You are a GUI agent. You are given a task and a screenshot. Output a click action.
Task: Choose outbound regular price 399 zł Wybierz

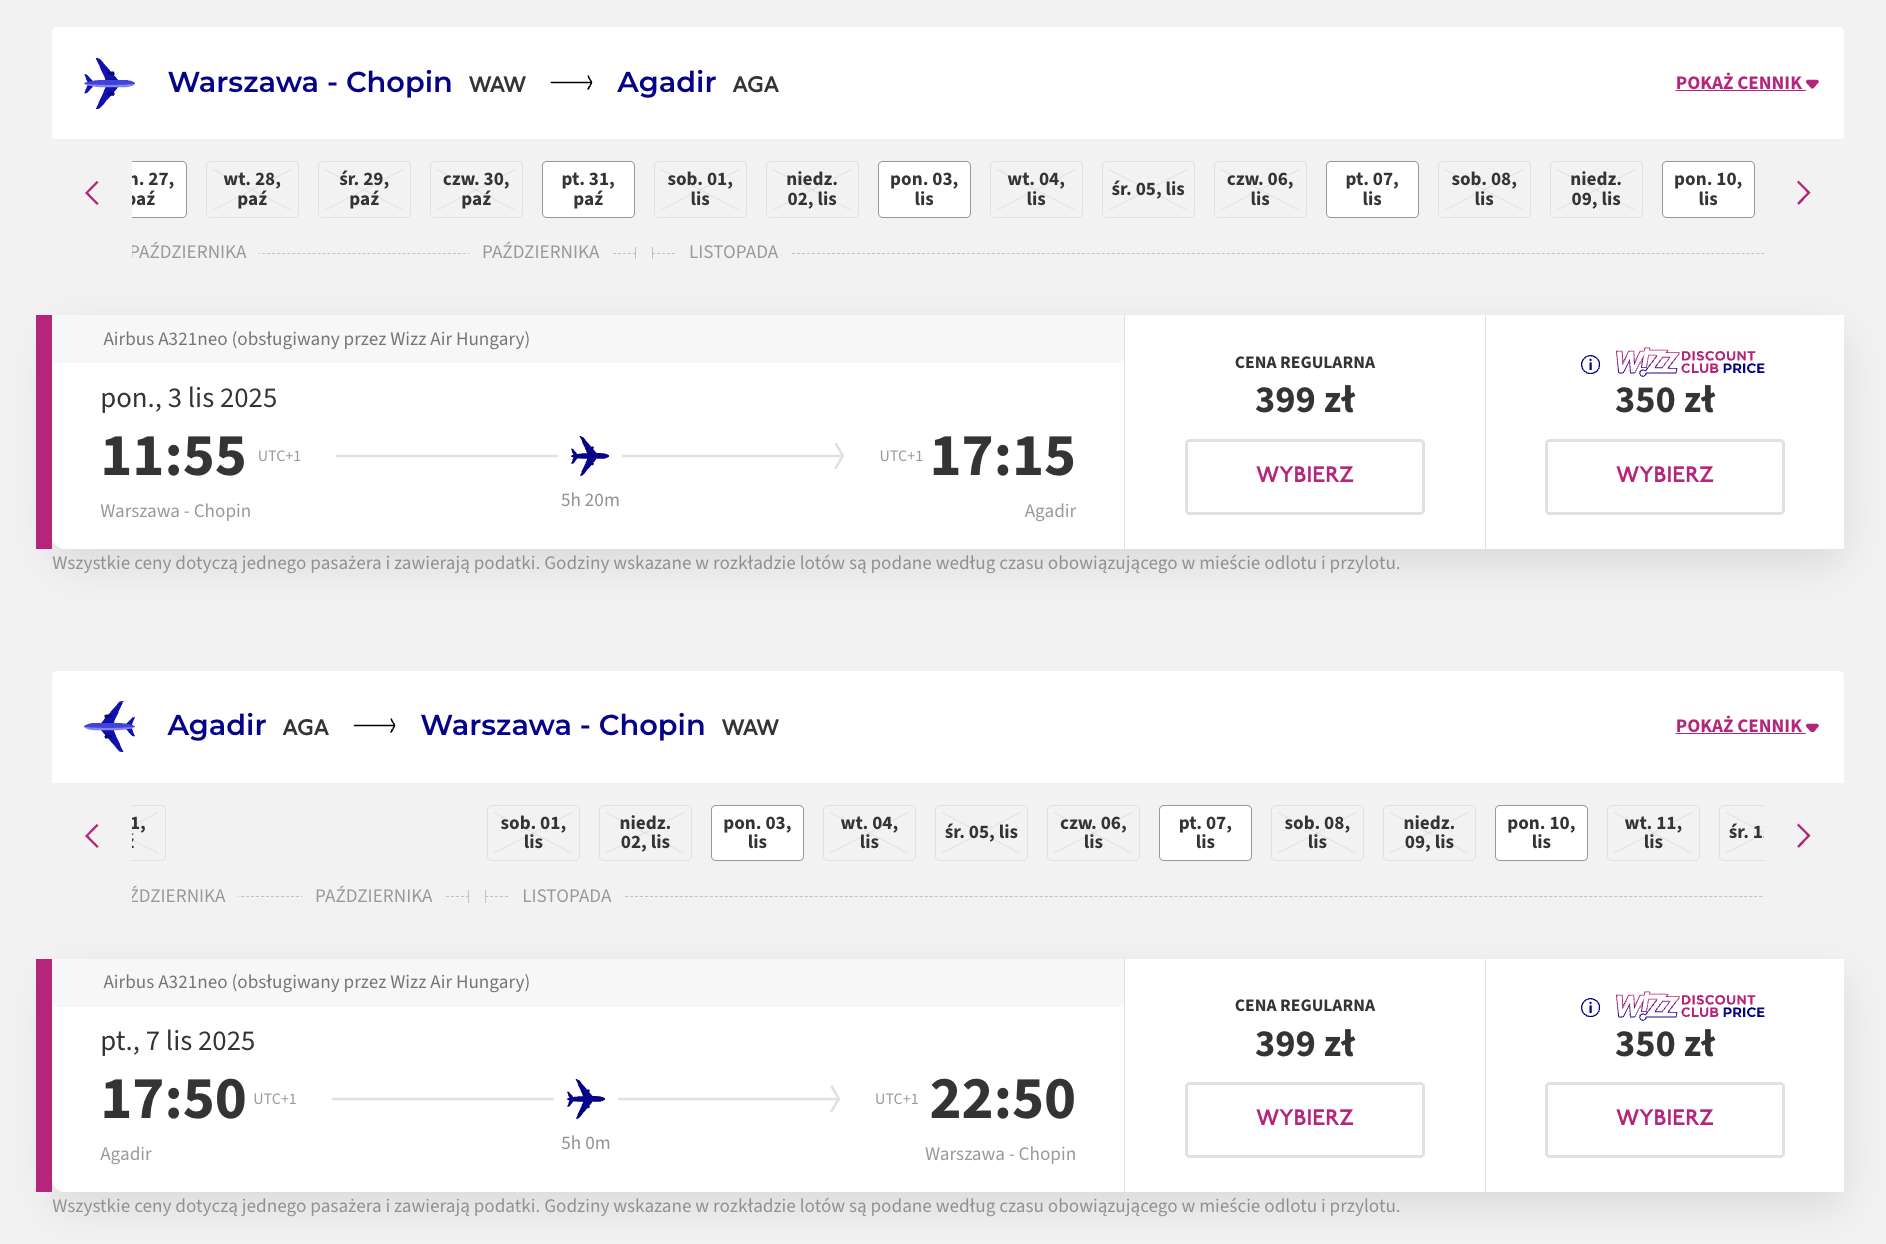[x=1305, y=476]
